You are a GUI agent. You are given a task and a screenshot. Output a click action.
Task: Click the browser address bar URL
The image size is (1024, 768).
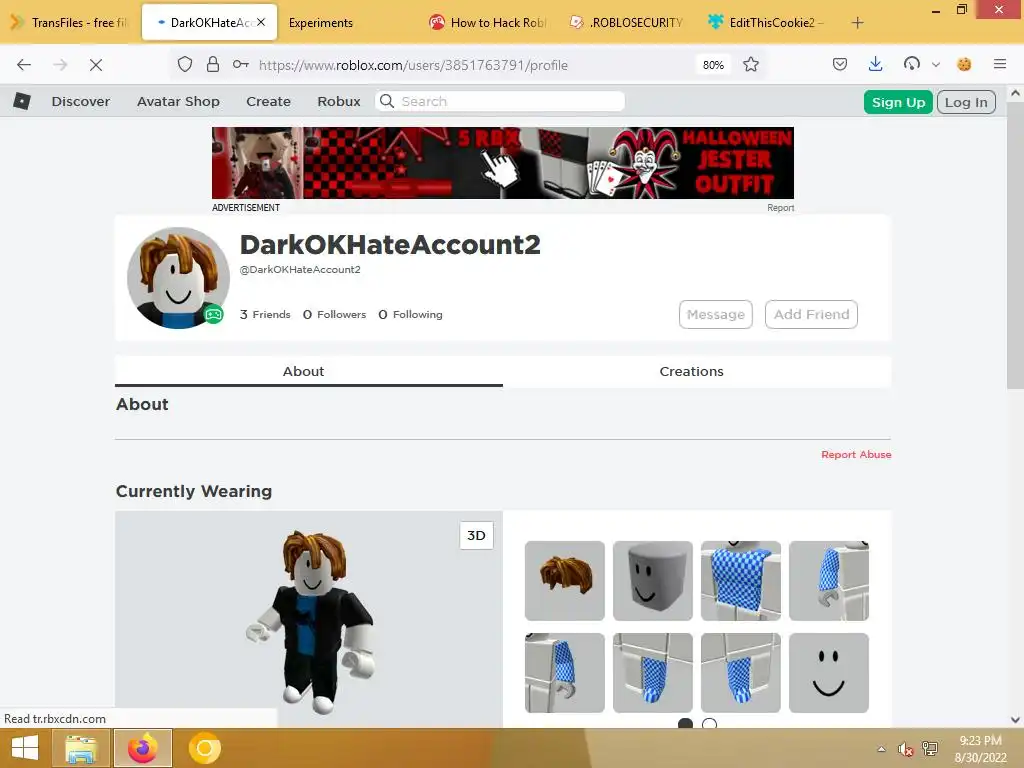[x=413, y=65]
